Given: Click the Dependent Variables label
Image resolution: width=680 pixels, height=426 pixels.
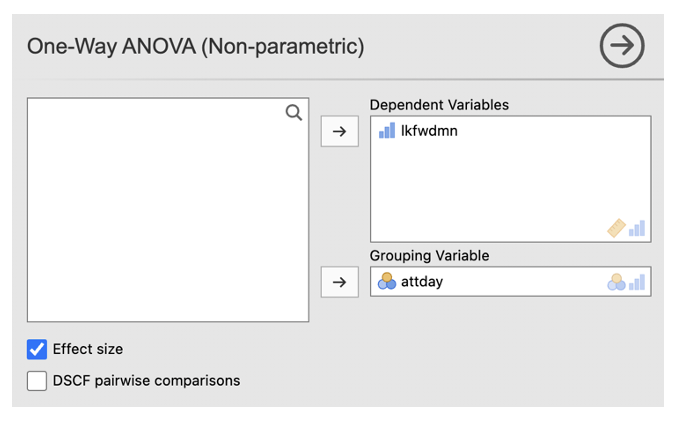Looking at the screenshot, I should (439, 105).
